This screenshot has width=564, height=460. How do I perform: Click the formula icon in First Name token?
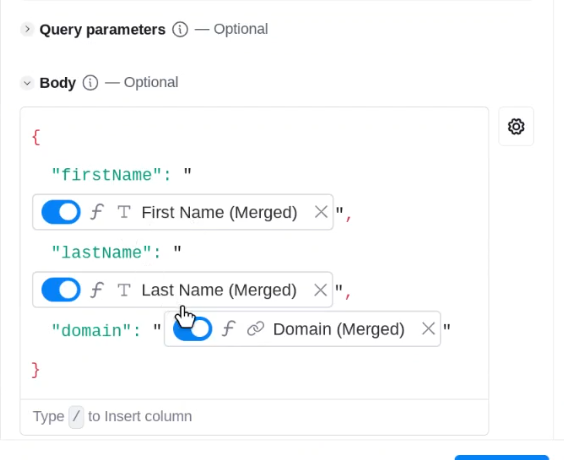click(97, 211)
